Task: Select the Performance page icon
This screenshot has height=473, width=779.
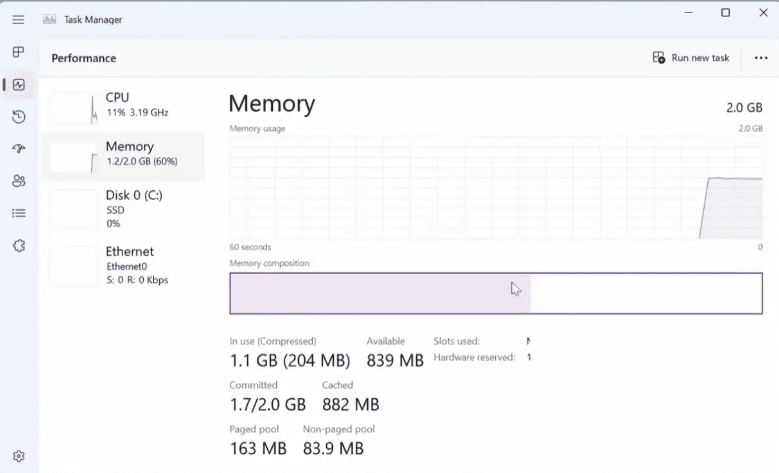Action: (19, 84)
